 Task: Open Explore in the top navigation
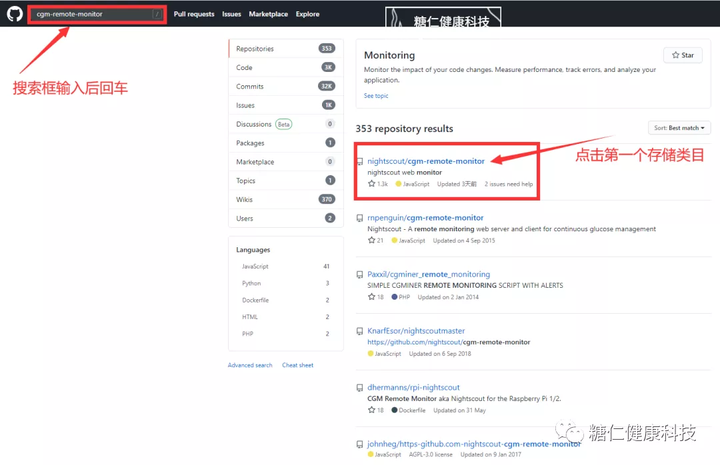coord(308,14)
